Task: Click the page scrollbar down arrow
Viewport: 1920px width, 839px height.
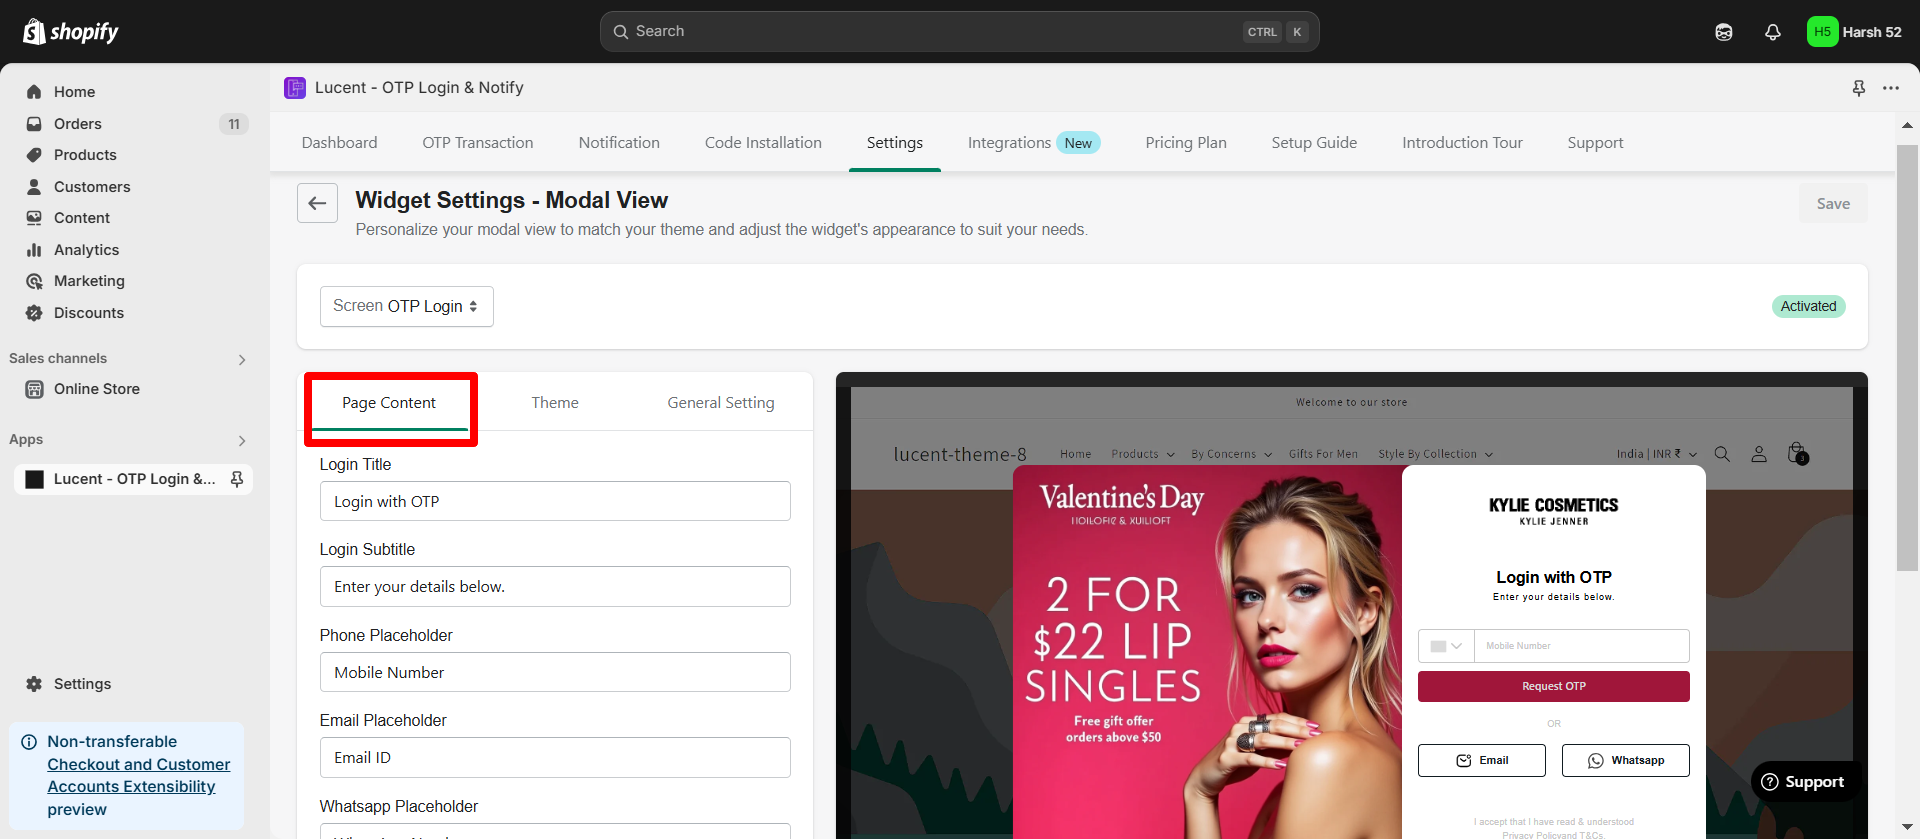Action: pyautogui.click(x=1907, y=827)
